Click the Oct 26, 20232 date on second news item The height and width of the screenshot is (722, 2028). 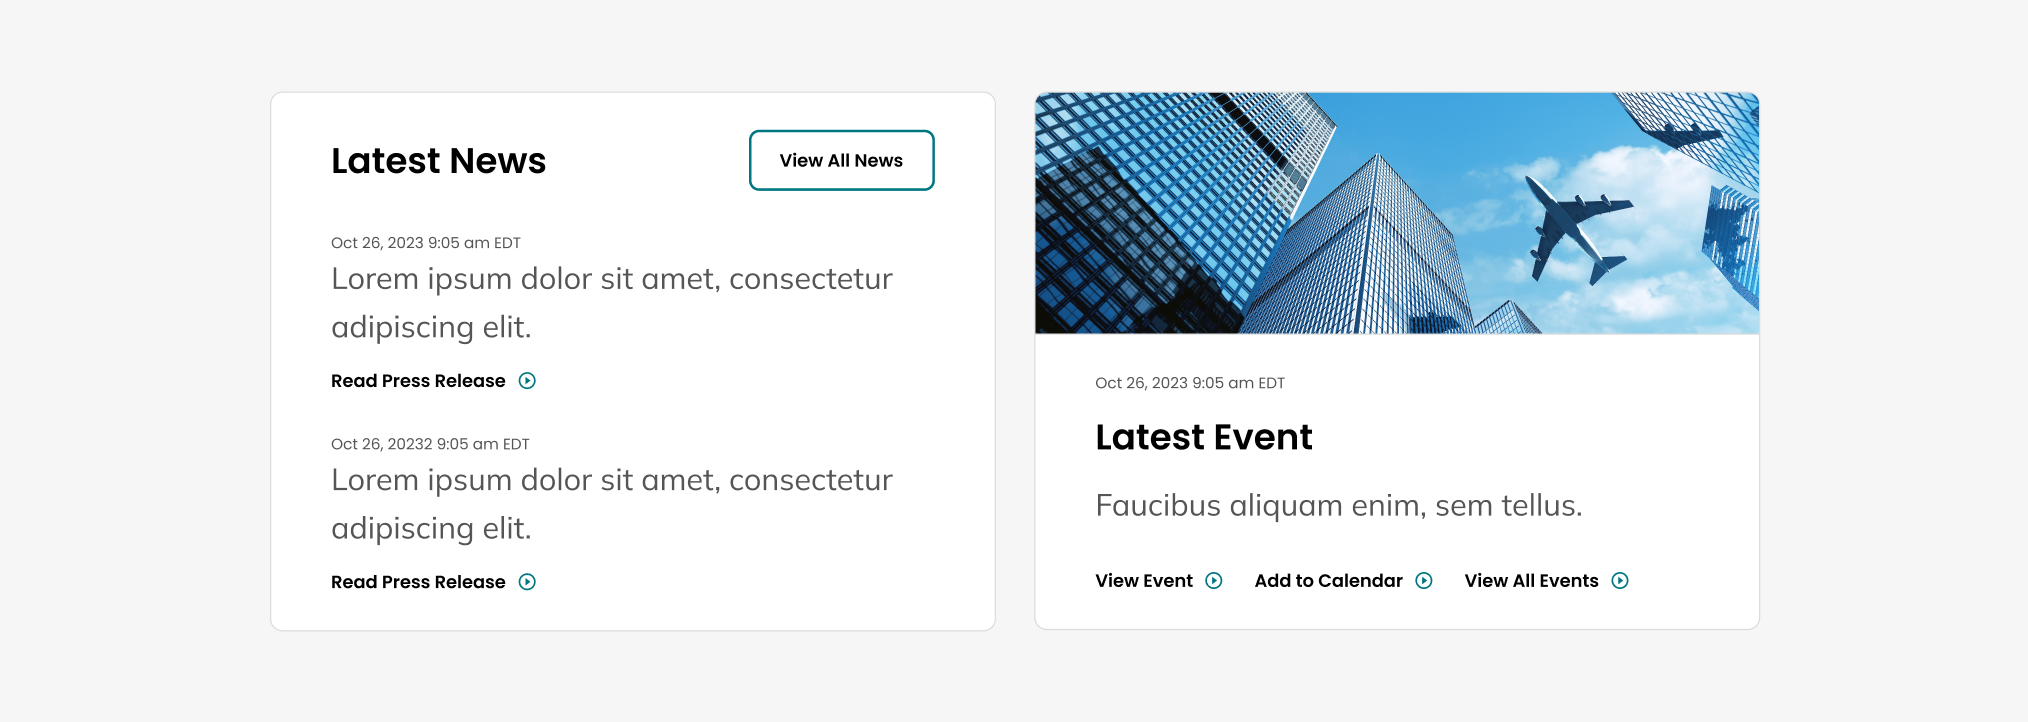point(430,444)
